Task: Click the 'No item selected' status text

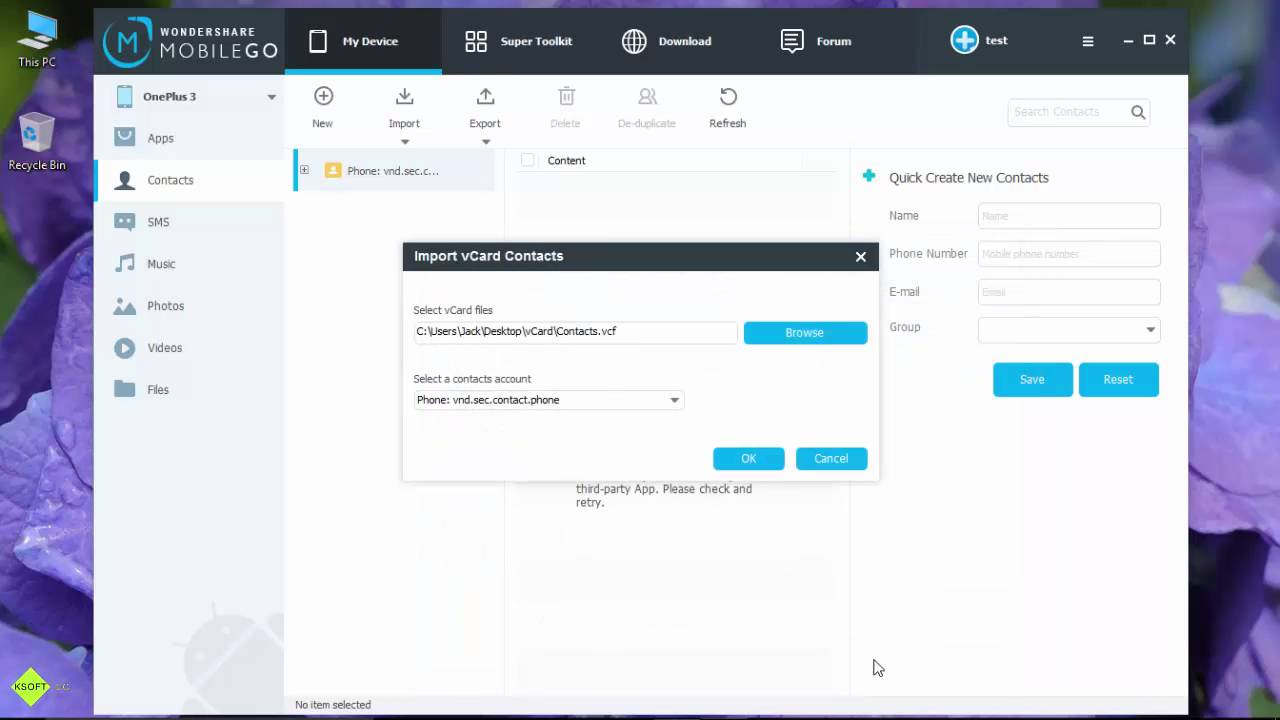Action: [333, 705]
